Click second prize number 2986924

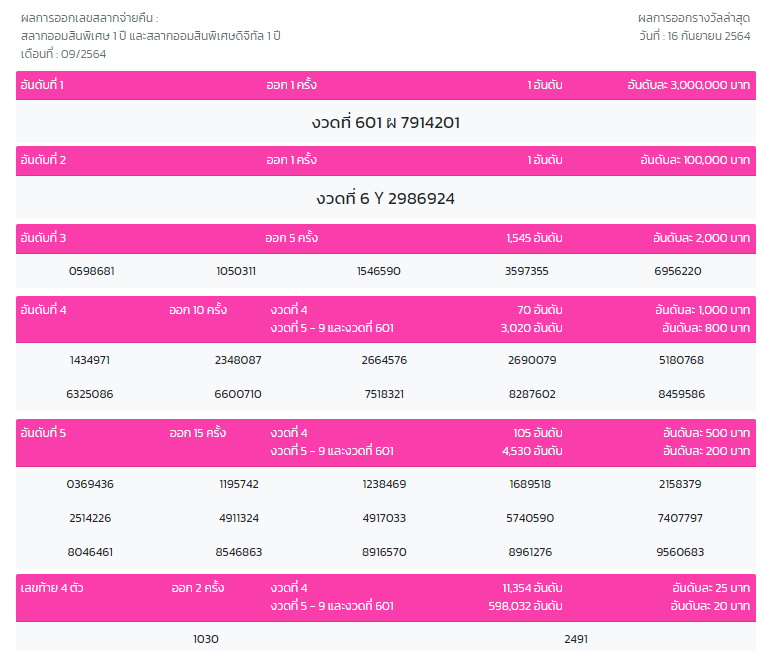(x=385, y=199)
